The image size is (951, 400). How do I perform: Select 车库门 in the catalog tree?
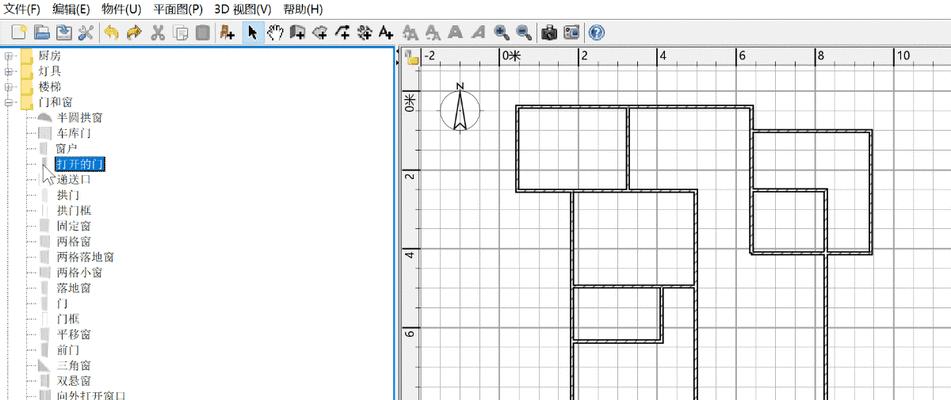point(74,133)
